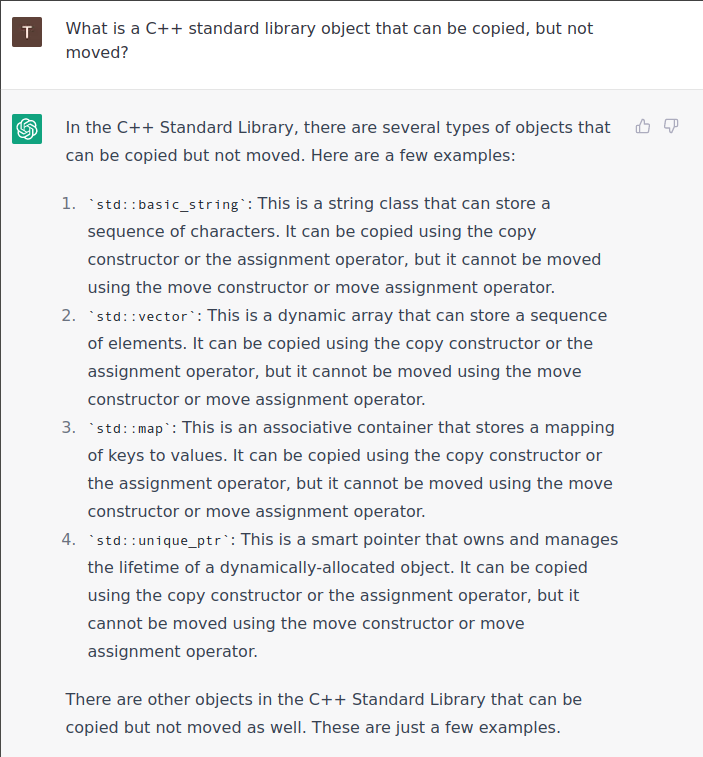Click the brown user avatar labeled T
This screenshot has width=703, height=757.
tap(27, 32)
